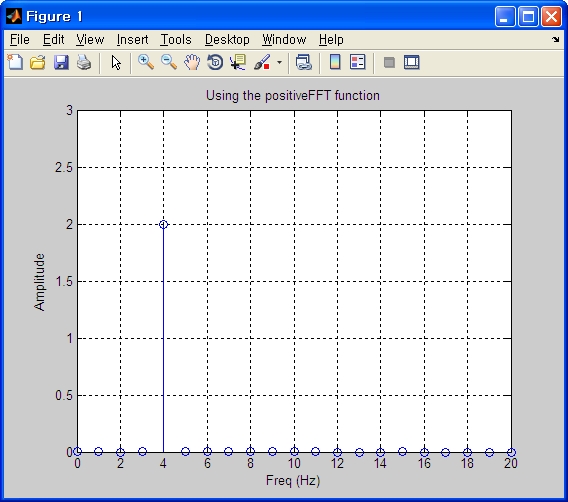Viewport: 568px width, 502px height.
Task: Click the dock figure arrow at menu bar end
Action: pyautogui.click(x=556, y=39)
